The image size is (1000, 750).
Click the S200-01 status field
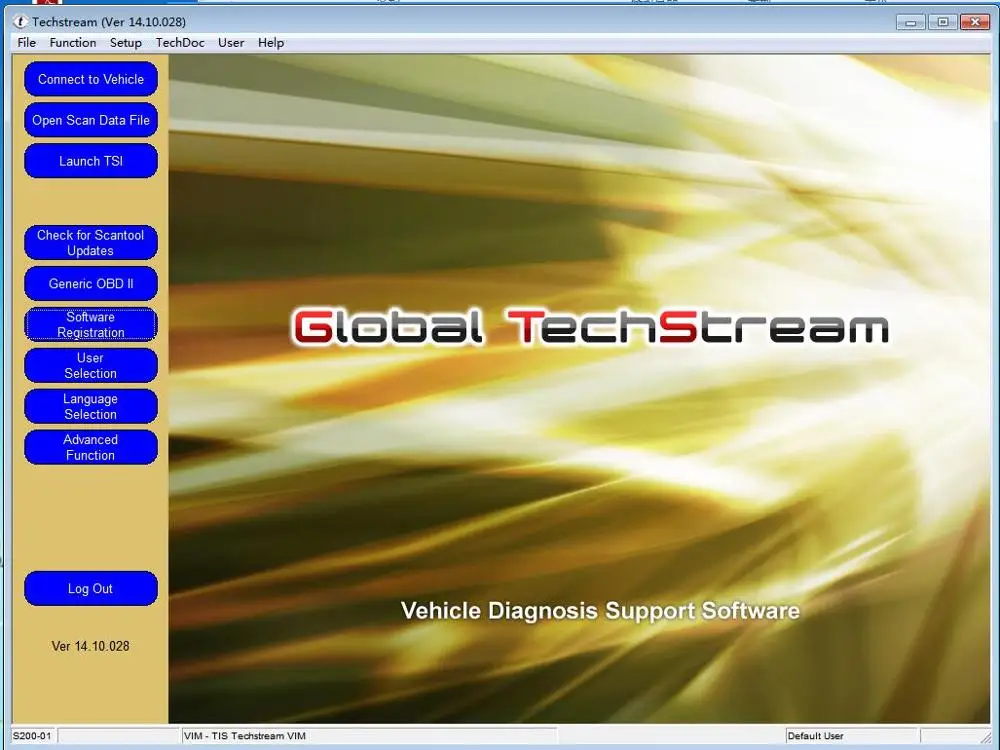coord(33,735)
